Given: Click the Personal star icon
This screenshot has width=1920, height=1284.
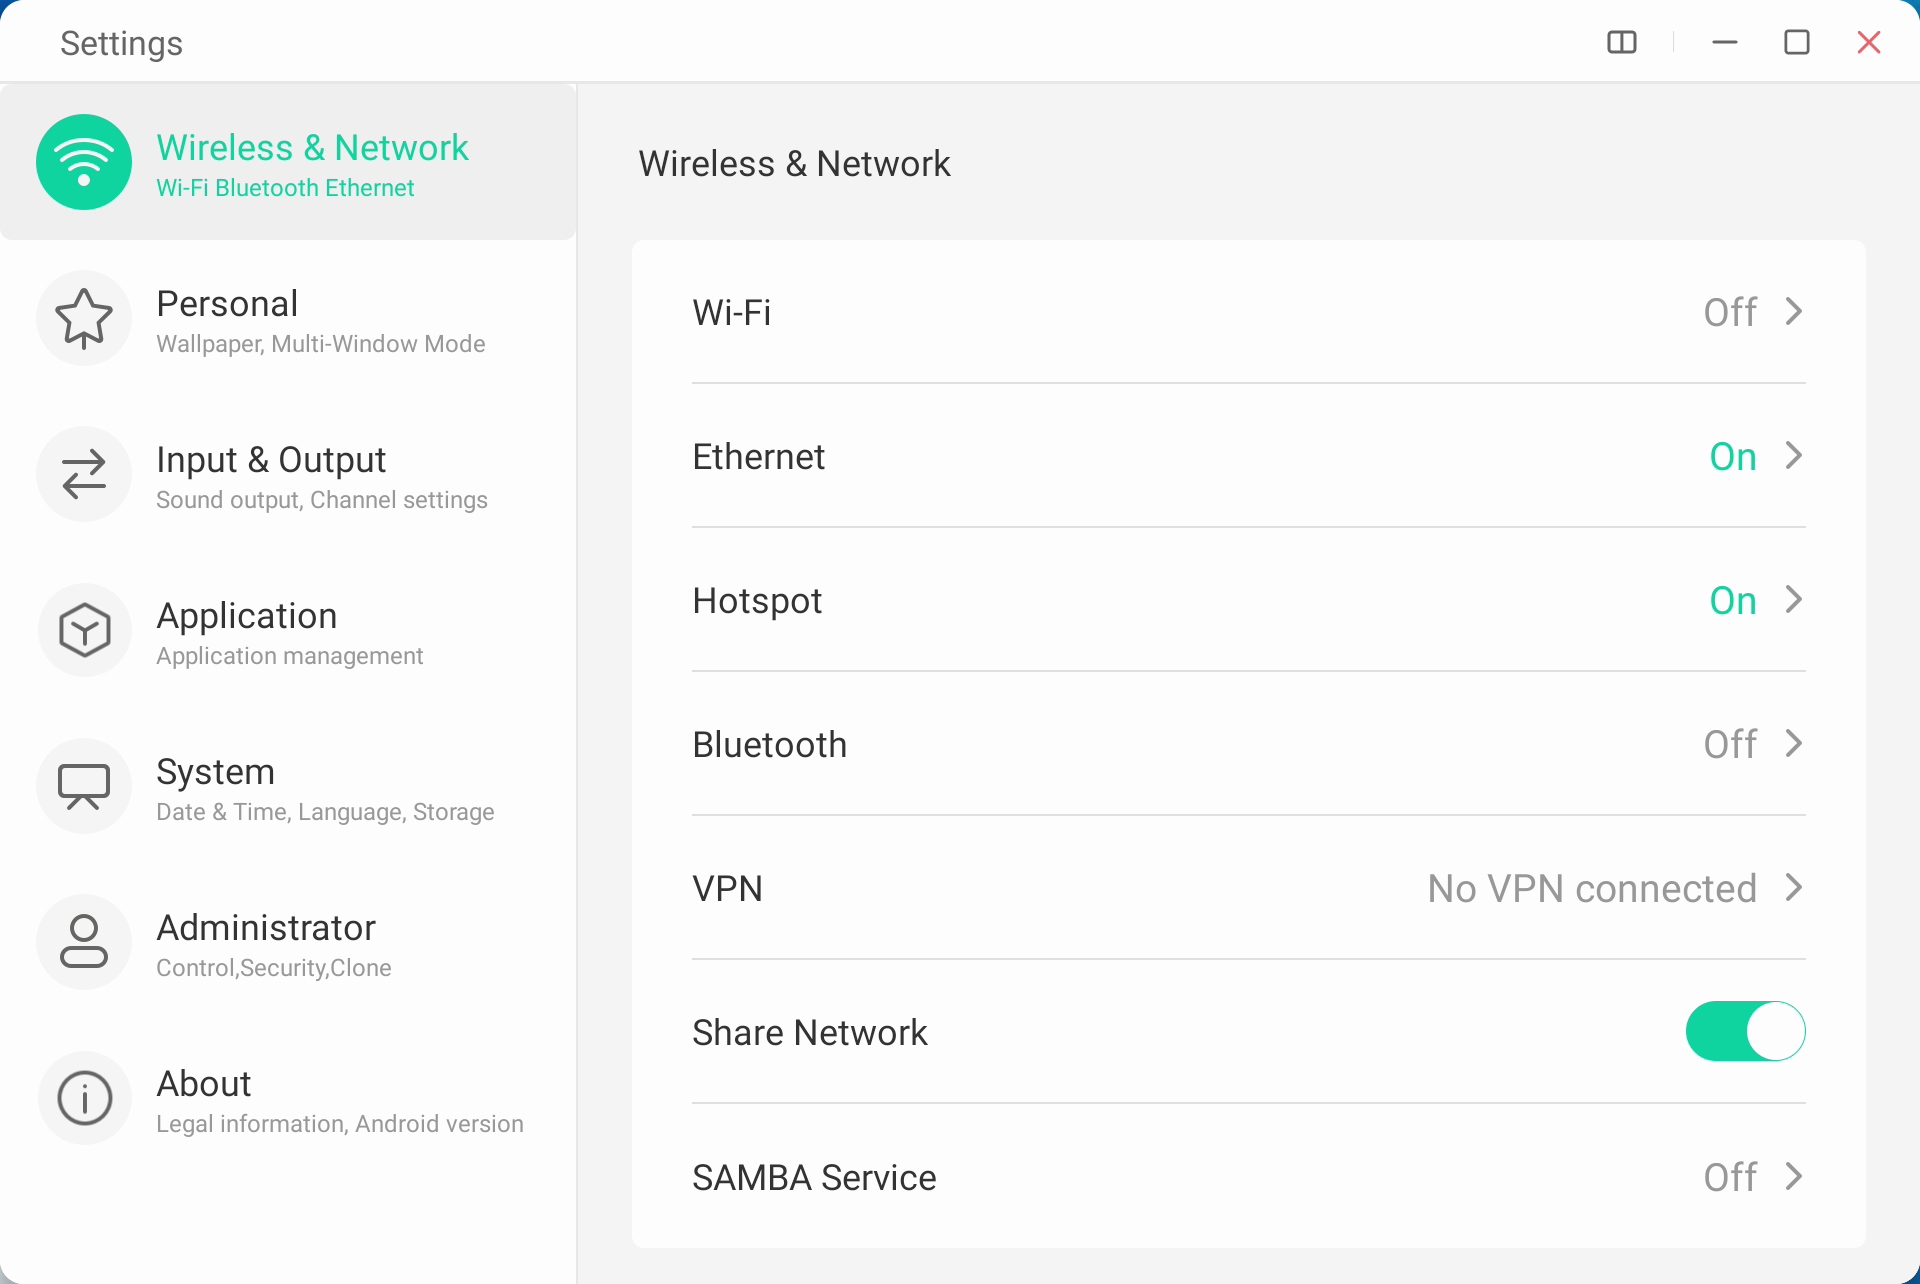Looking at the screenshot, I should 84,318.
